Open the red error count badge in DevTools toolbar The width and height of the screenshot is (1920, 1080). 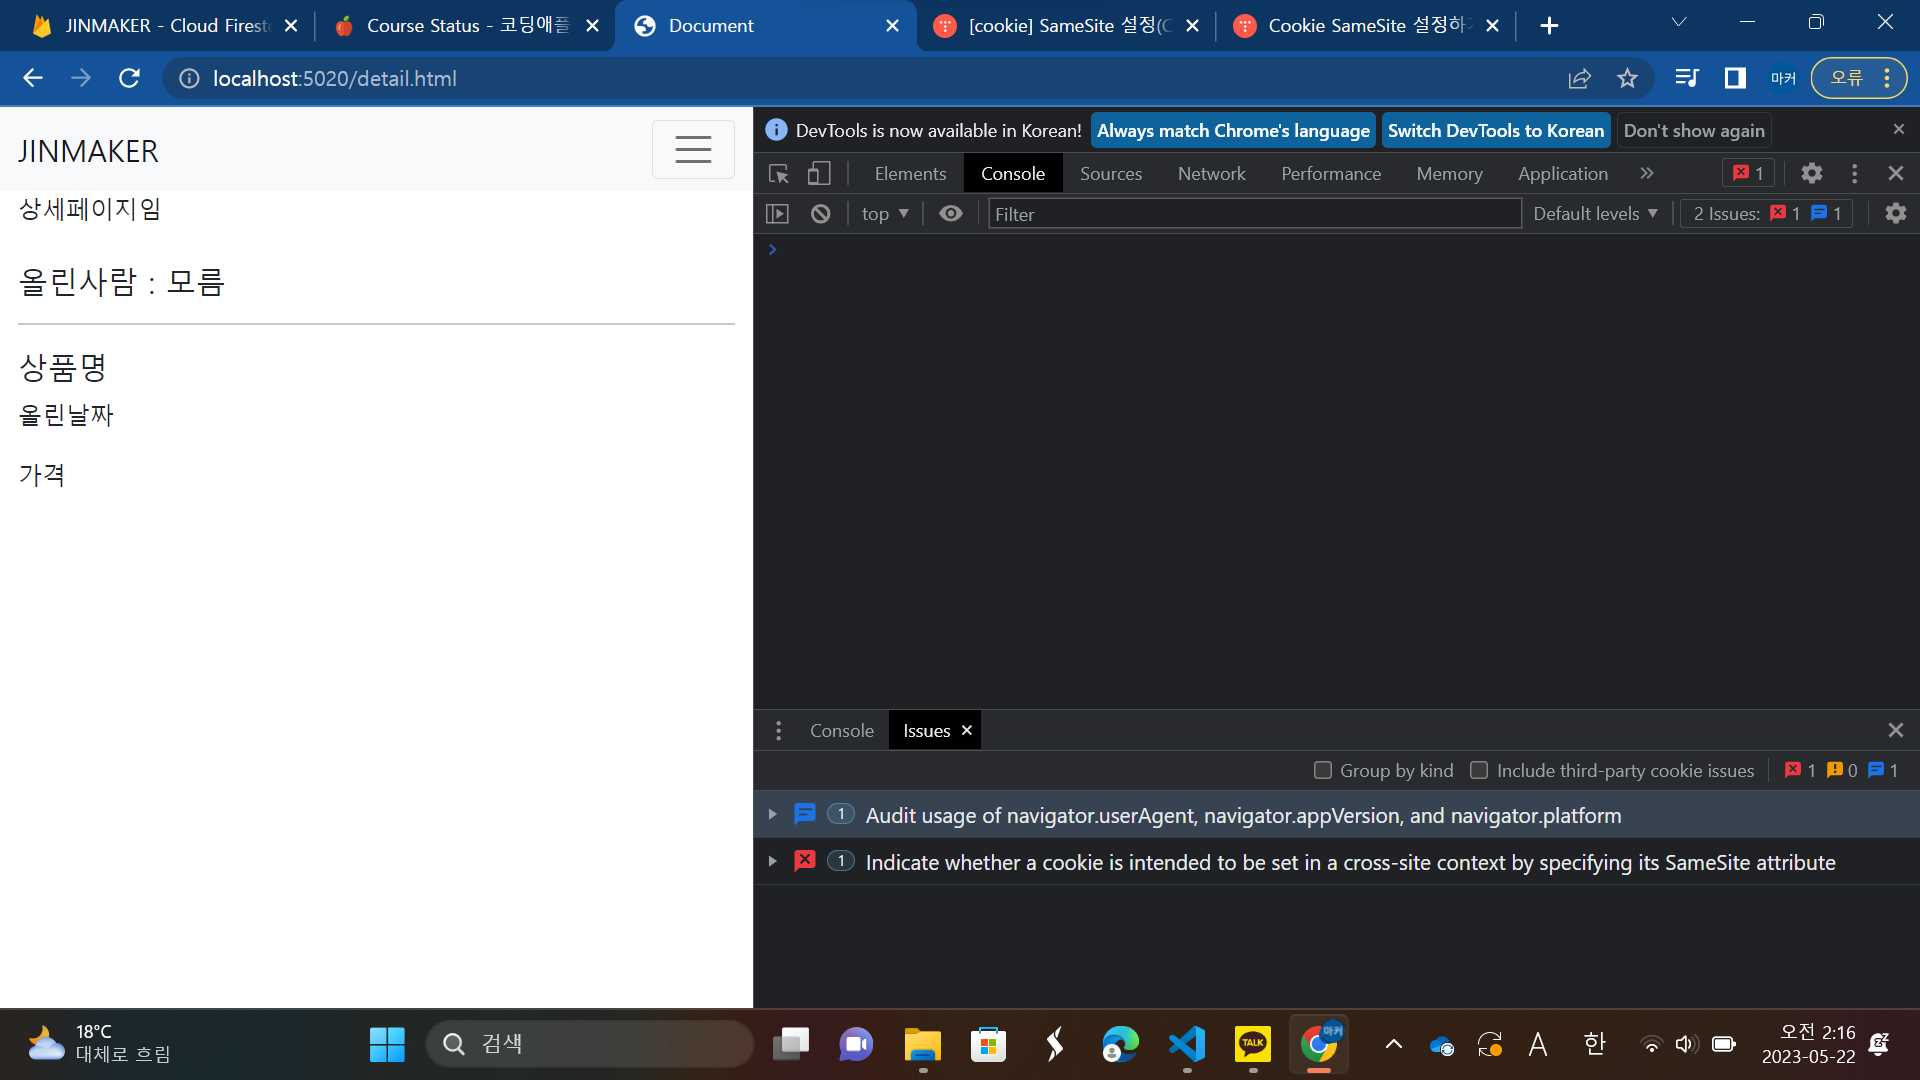click(x=1748, y=174)
